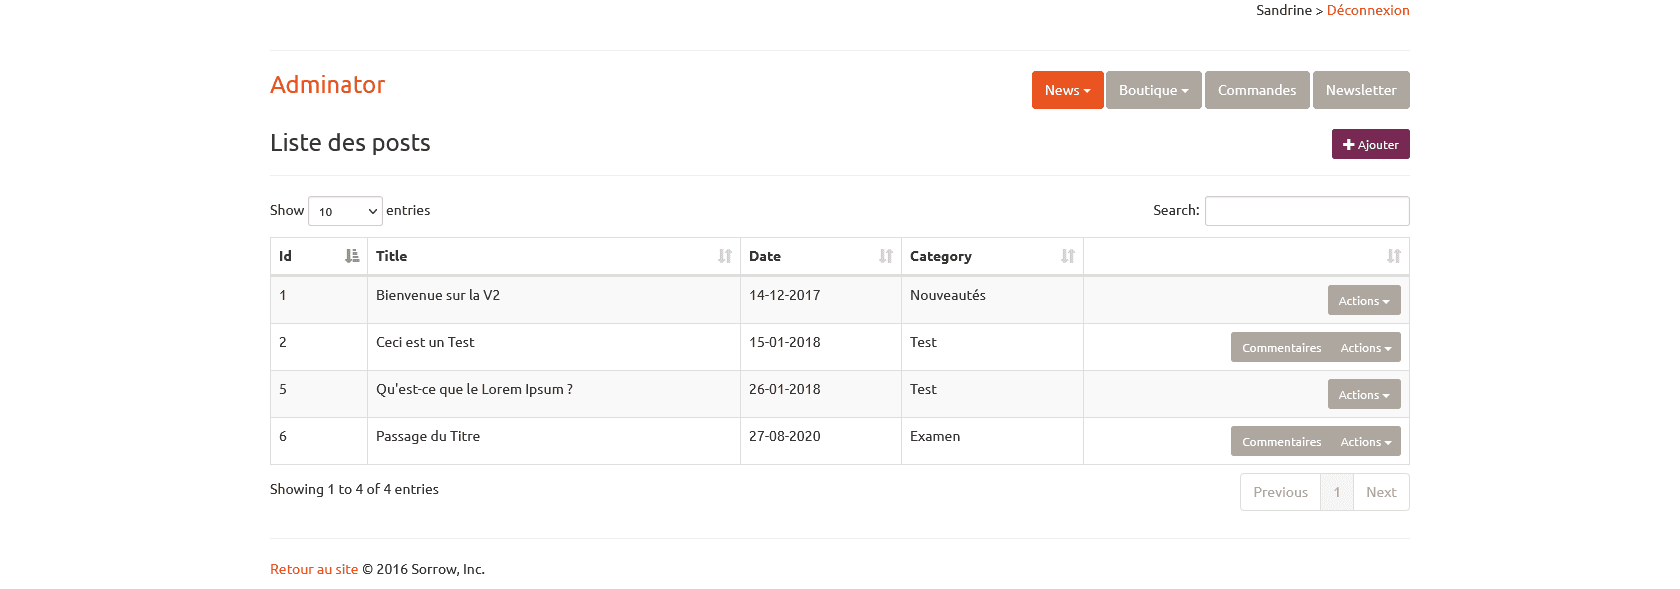Screen dimensions: 1680x589
Task: Add a new post with Ajouter
Action: tap(1370, 144)
